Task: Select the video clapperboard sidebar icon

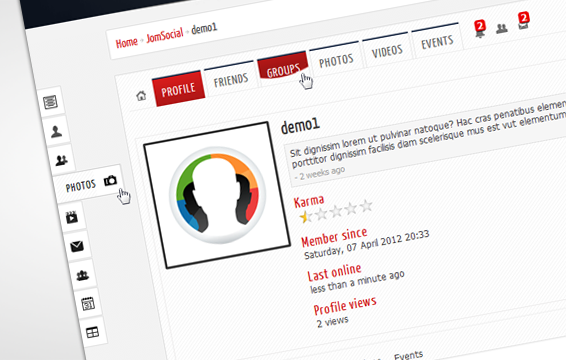Action: pos(71,217)
